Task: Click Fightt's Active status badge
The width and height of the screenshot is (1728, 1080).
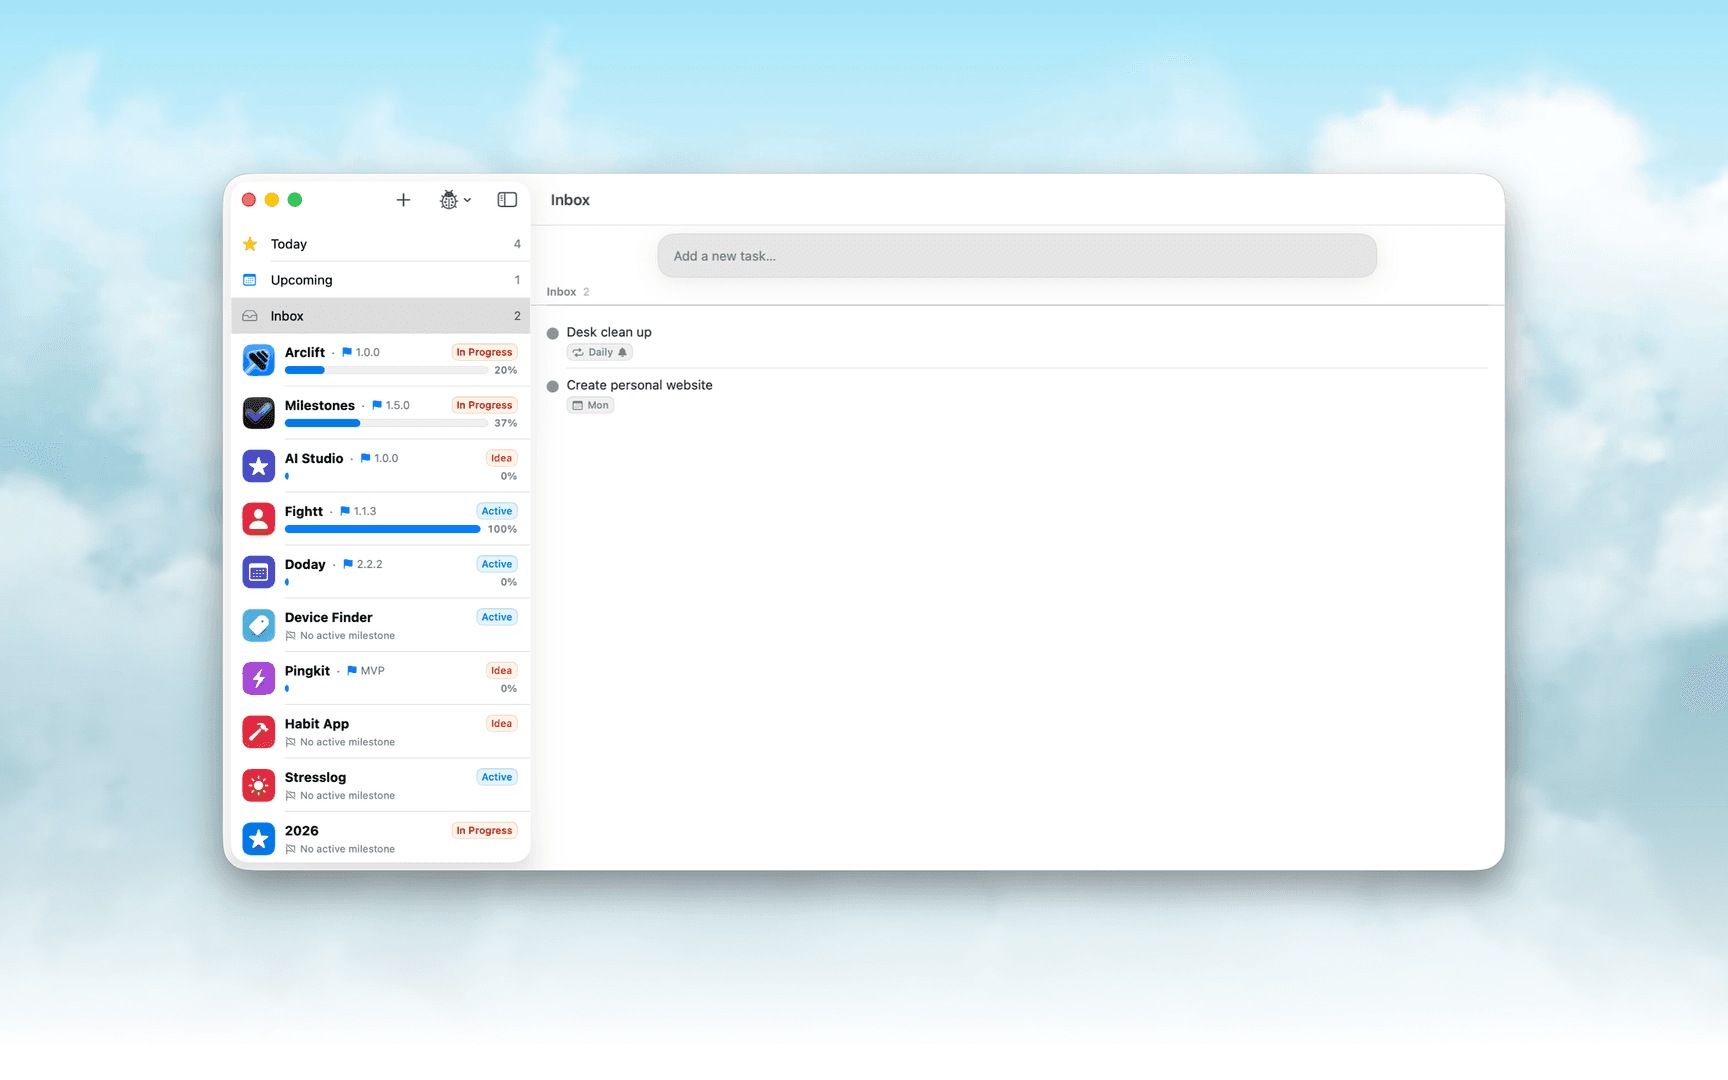Action: coord(497,511)
